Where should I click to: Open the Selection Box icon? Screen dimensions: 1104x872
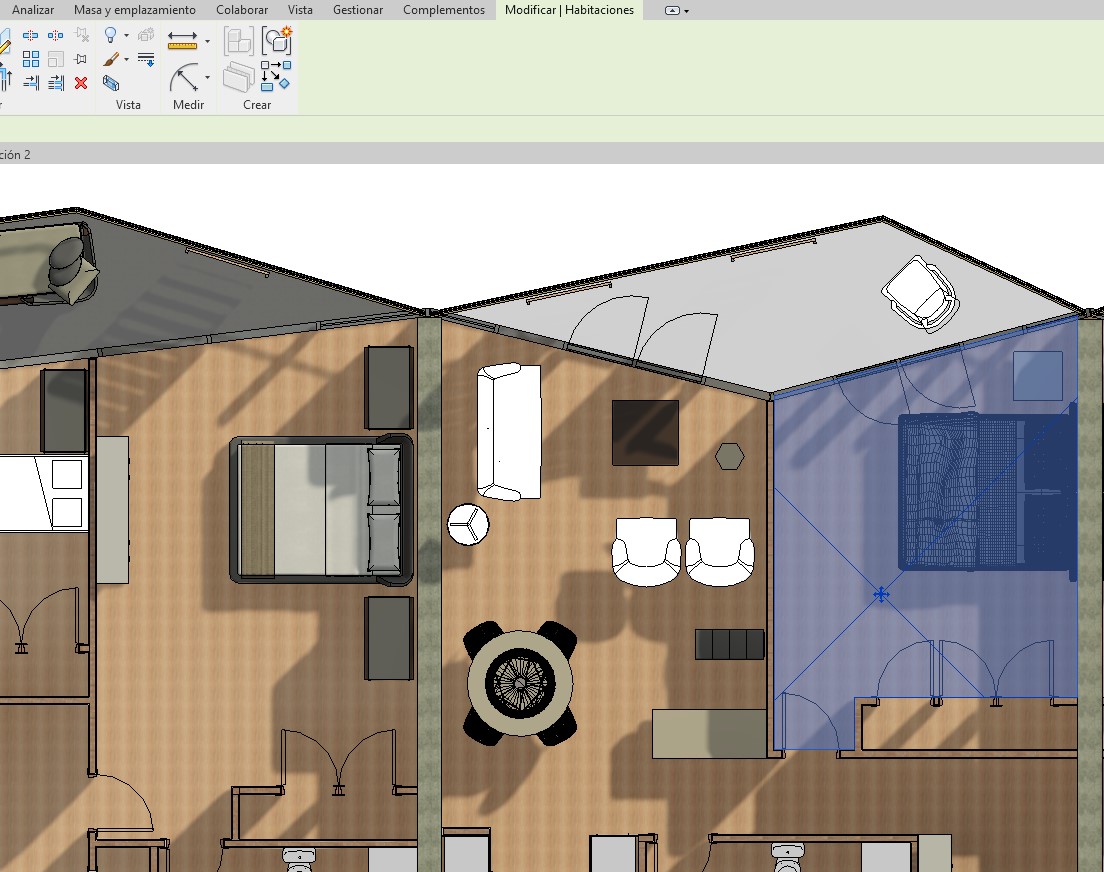coord(110,83)
